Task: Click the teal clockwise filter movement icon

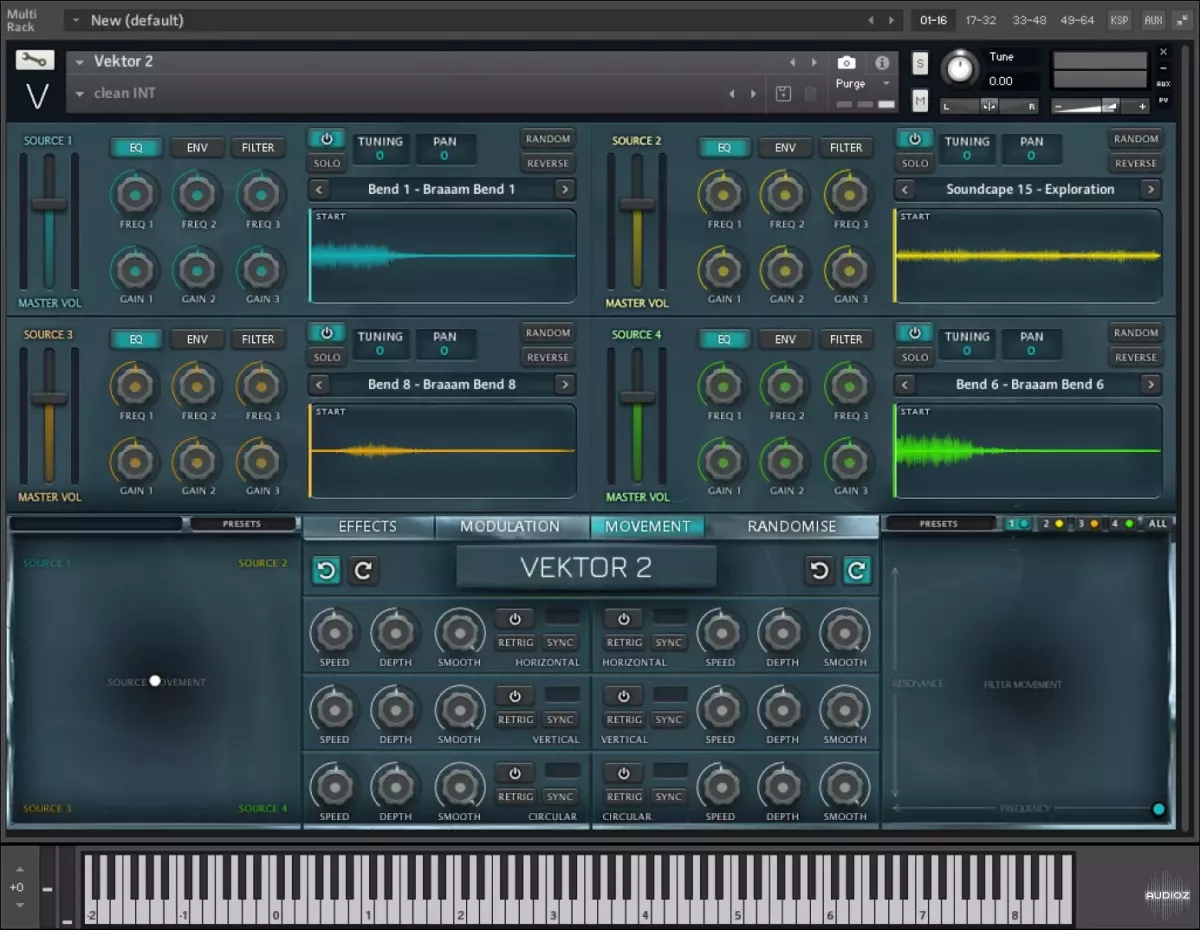Action: pyautogui.click(x=856, y=570)
